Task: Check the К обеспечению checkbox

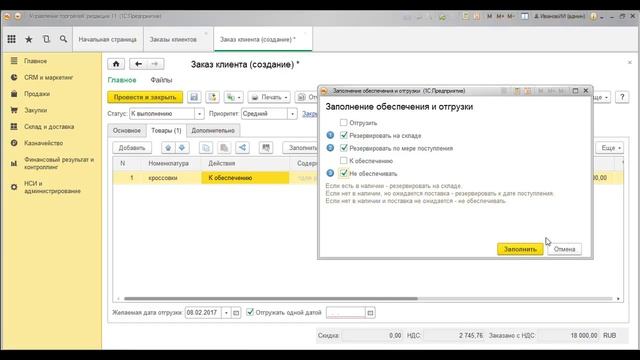Action: [344, 160]
